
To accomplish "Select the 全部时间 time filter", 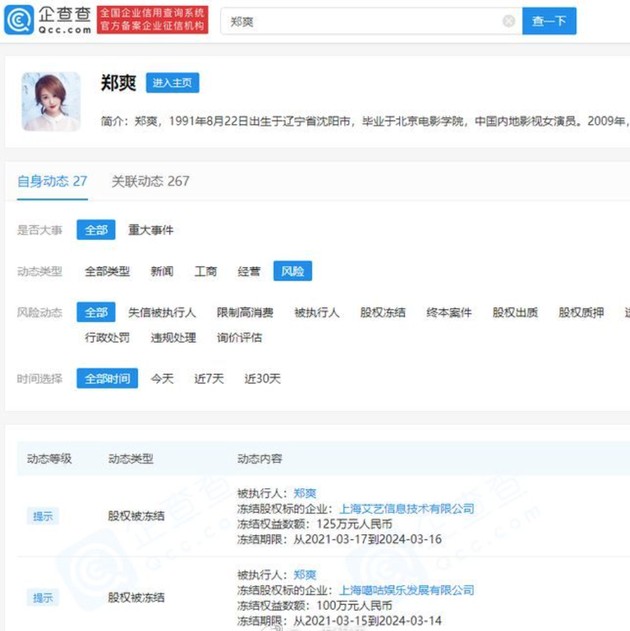I will pos(107,378).
